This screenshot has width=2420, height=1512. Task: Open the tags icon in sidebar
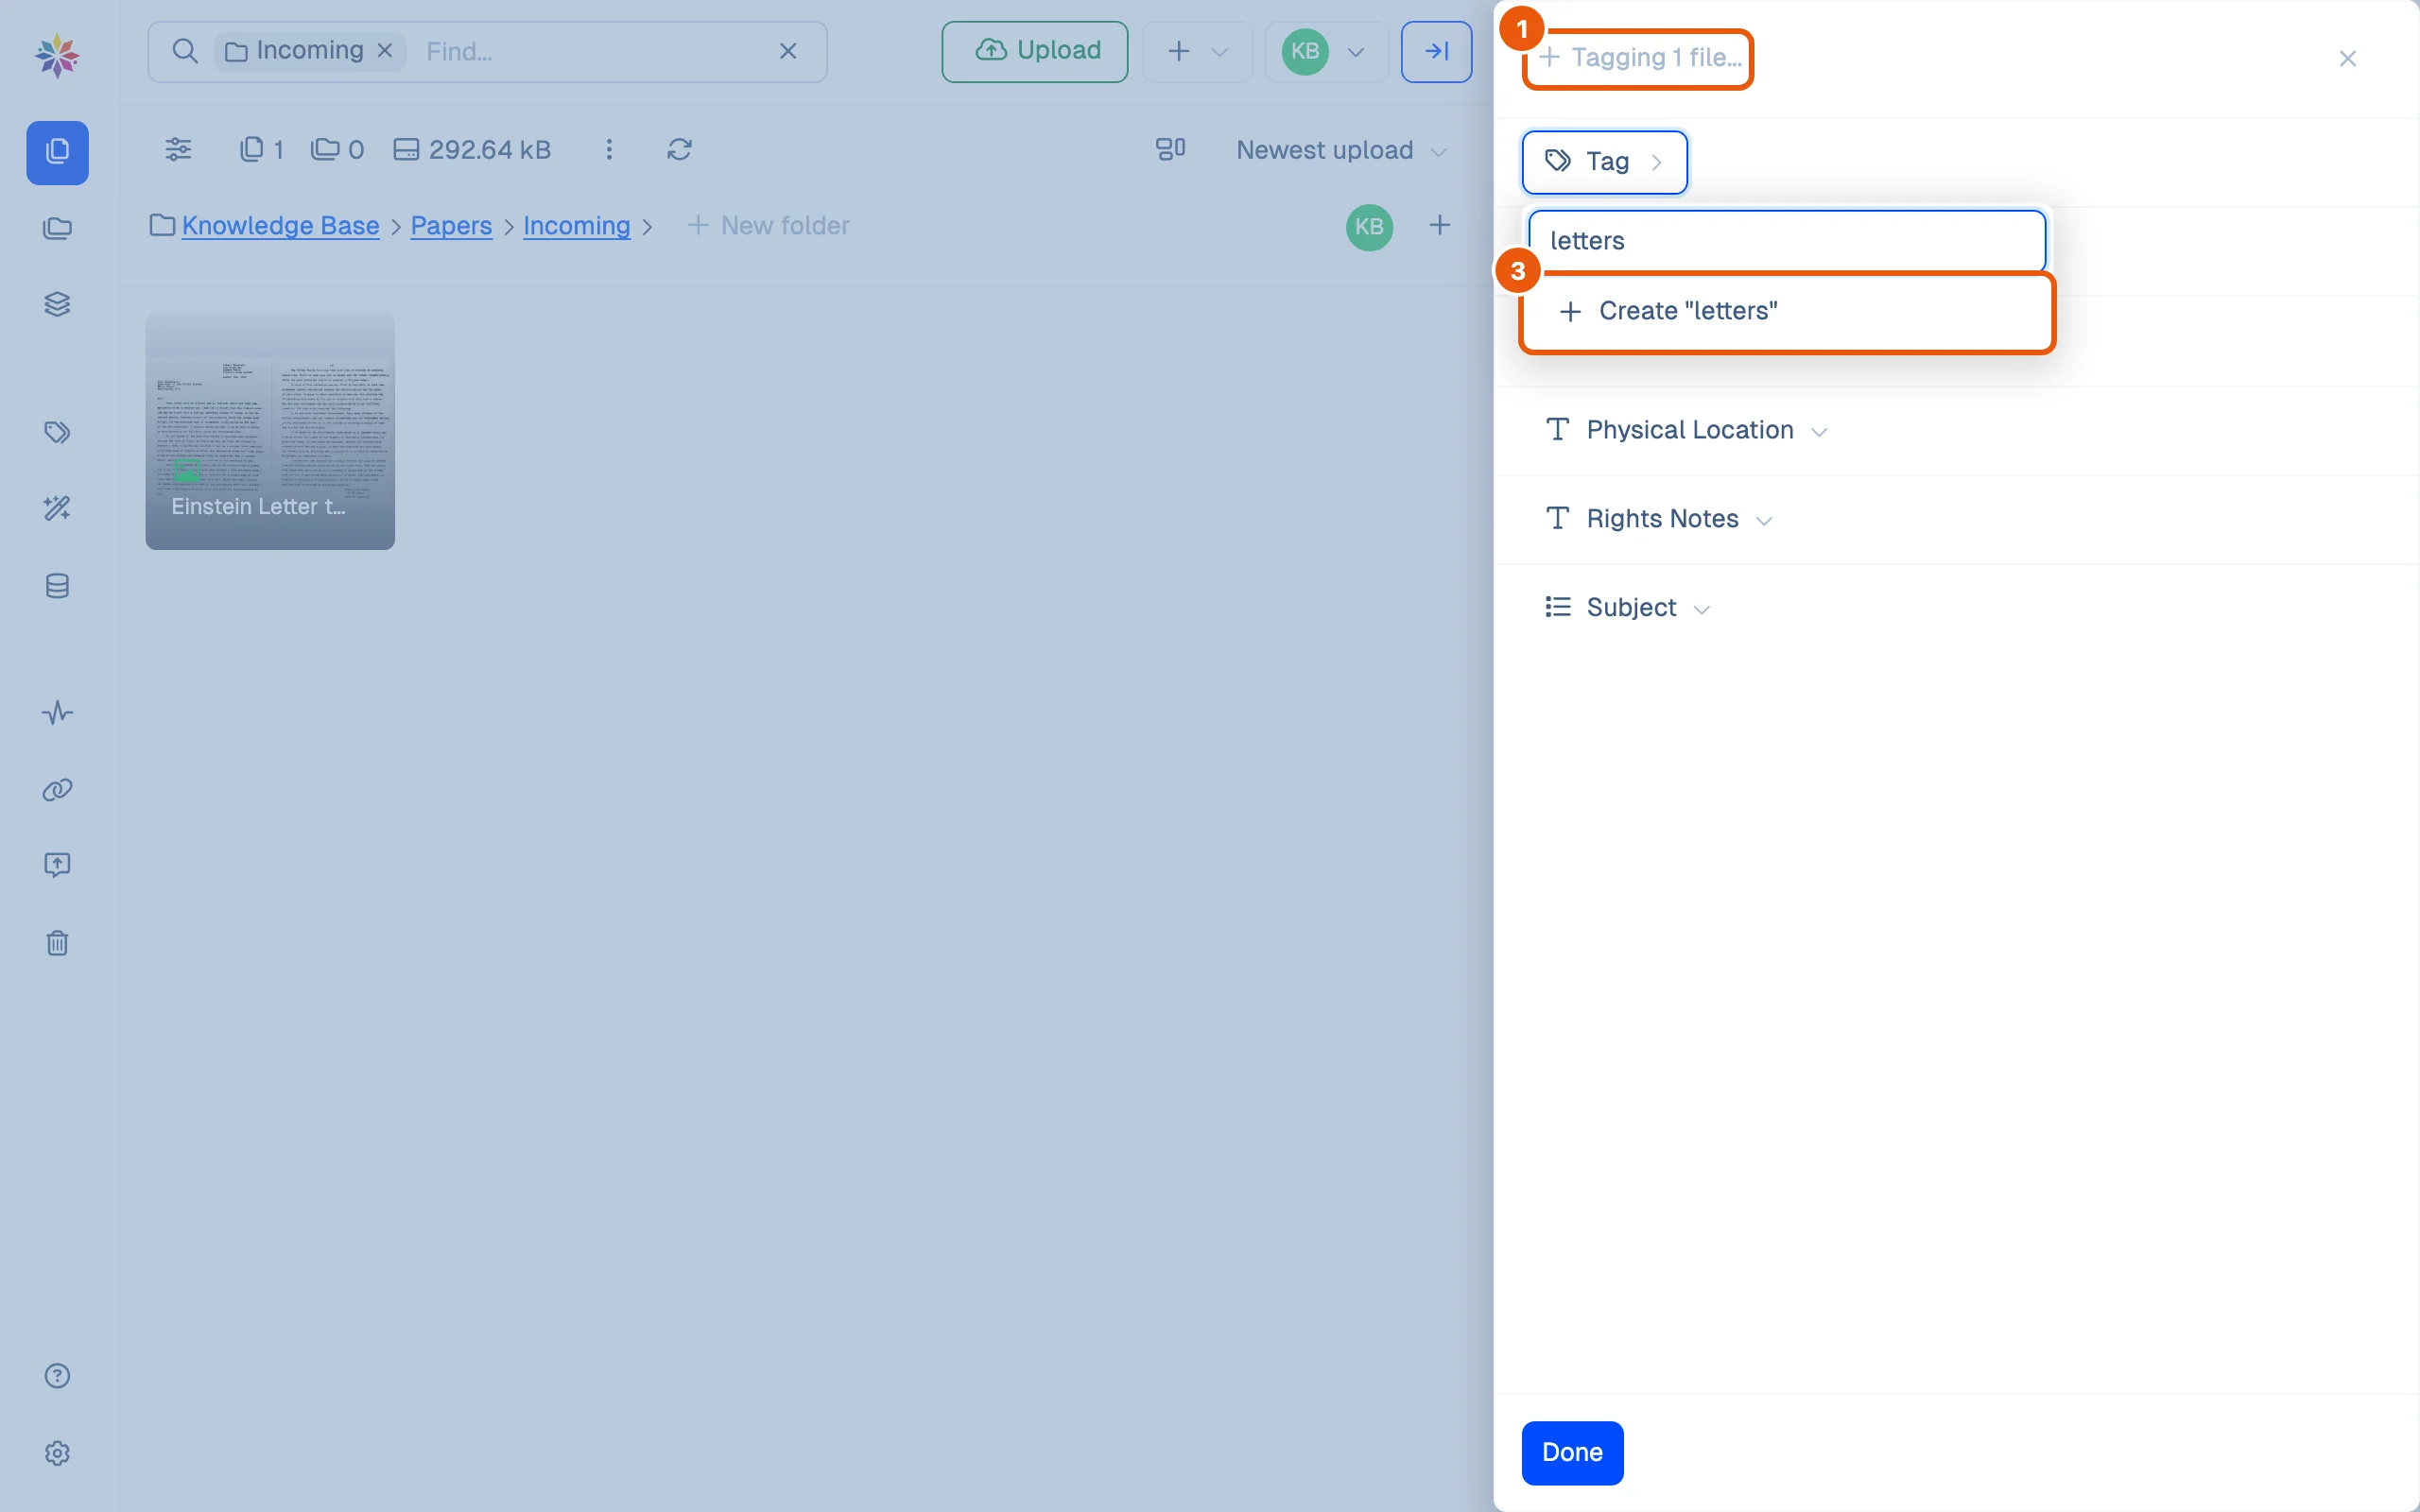(57, 432)
